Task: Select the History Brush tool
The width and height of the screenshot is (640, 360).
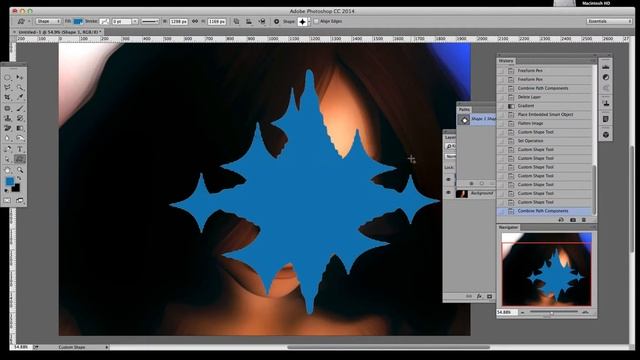Action: (x=20, y=118)
